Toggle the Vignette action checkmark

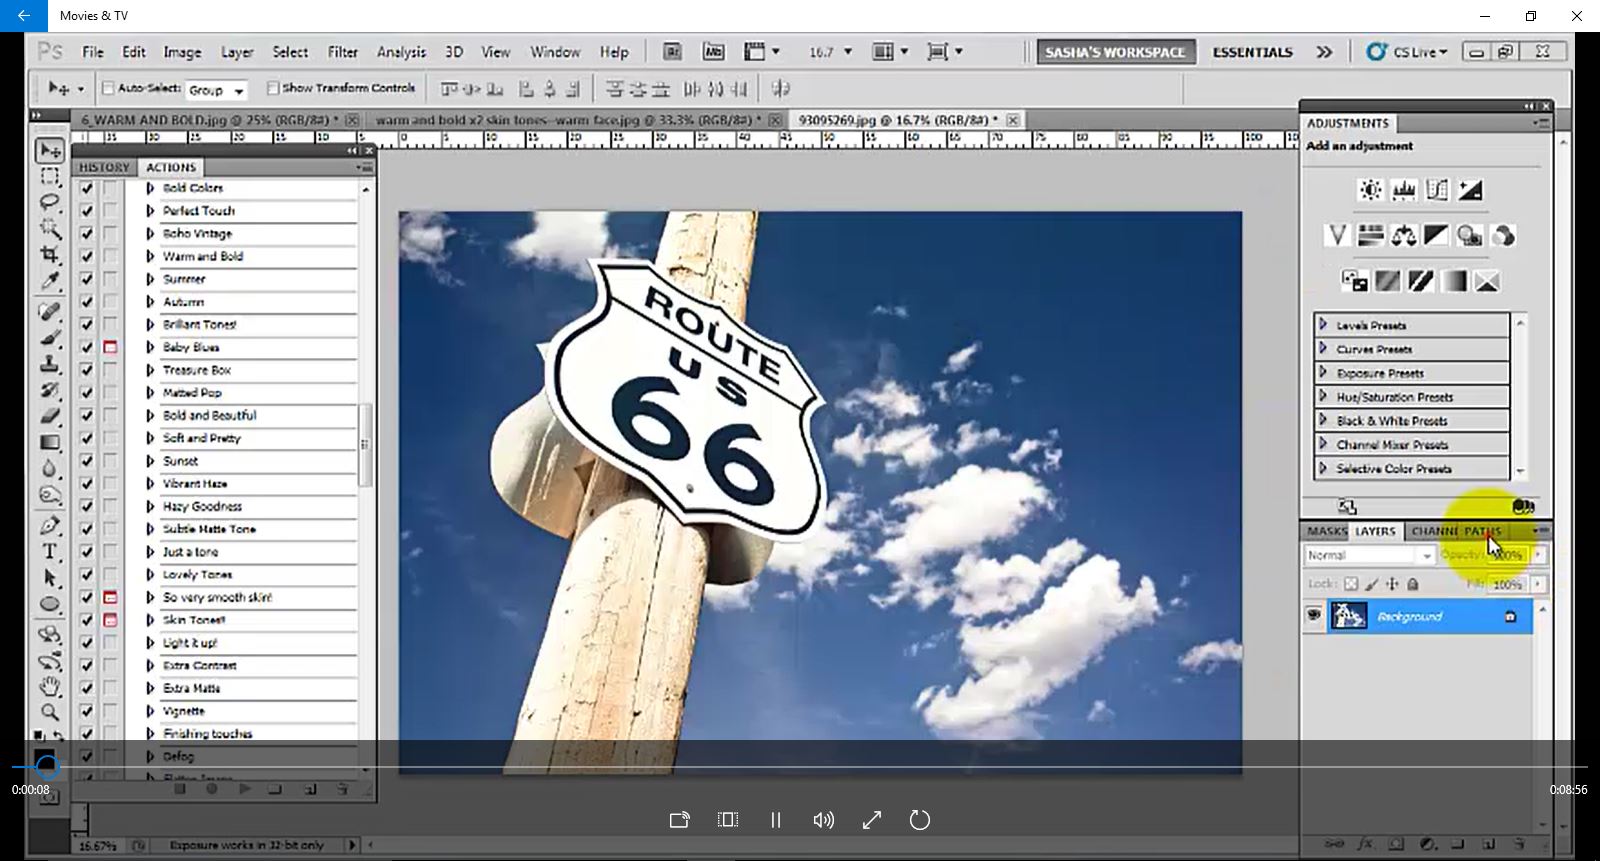pos(87,711)
